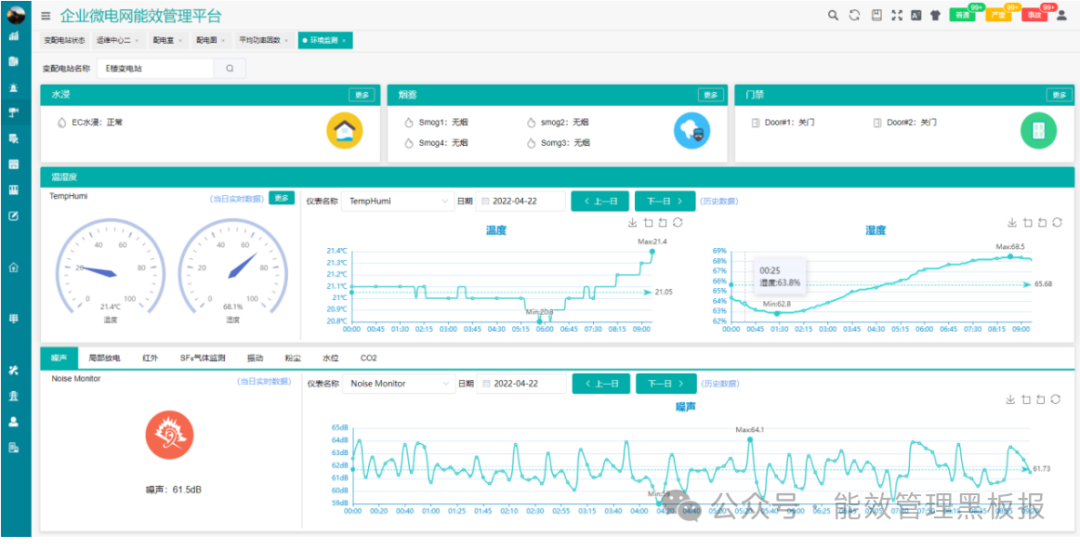Switch to the 变配电站状态 page tab
The width and height of the screenshot is (1080, 549).
(63, 41)
